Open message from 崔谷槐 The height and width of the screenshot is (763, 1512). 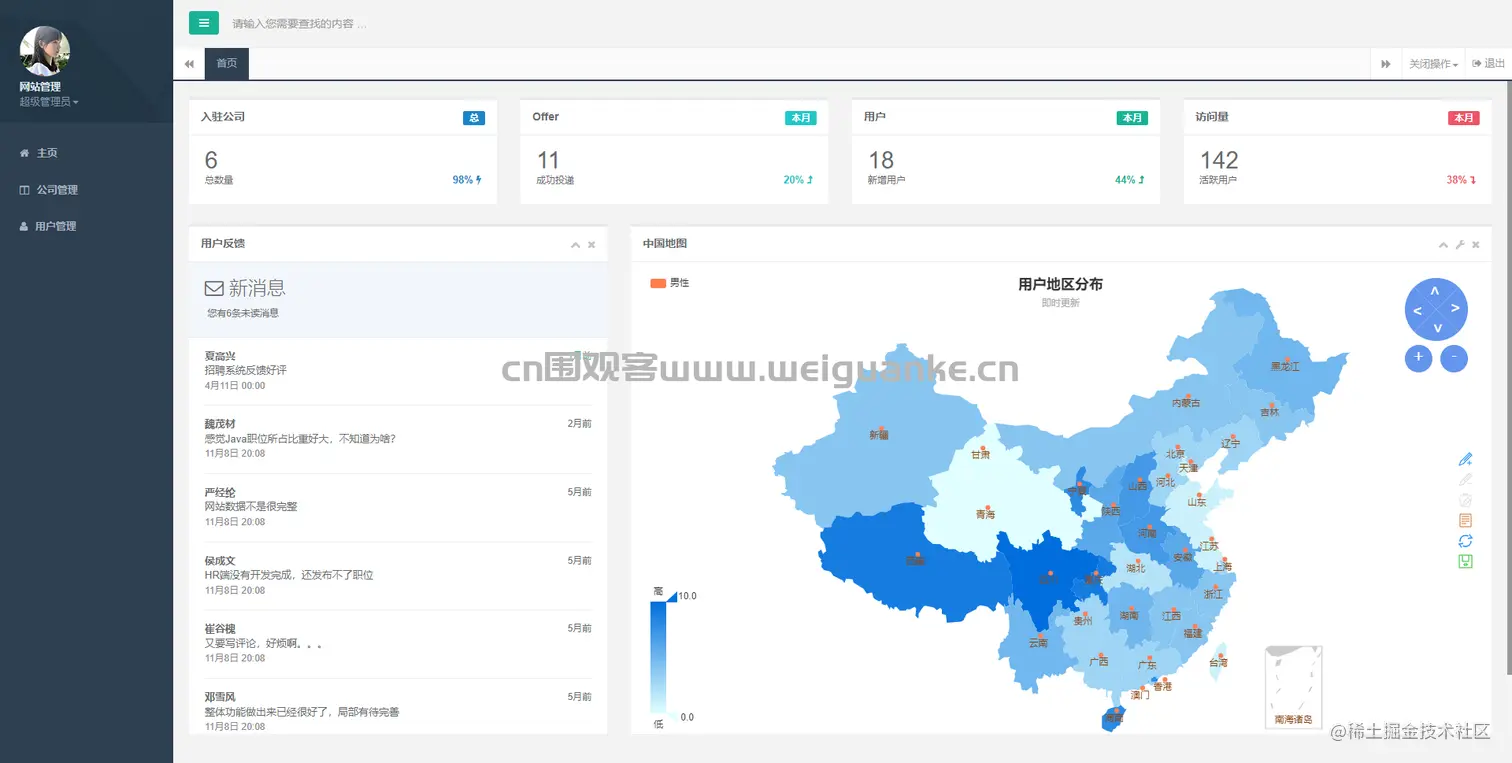[x=398, y=643]
